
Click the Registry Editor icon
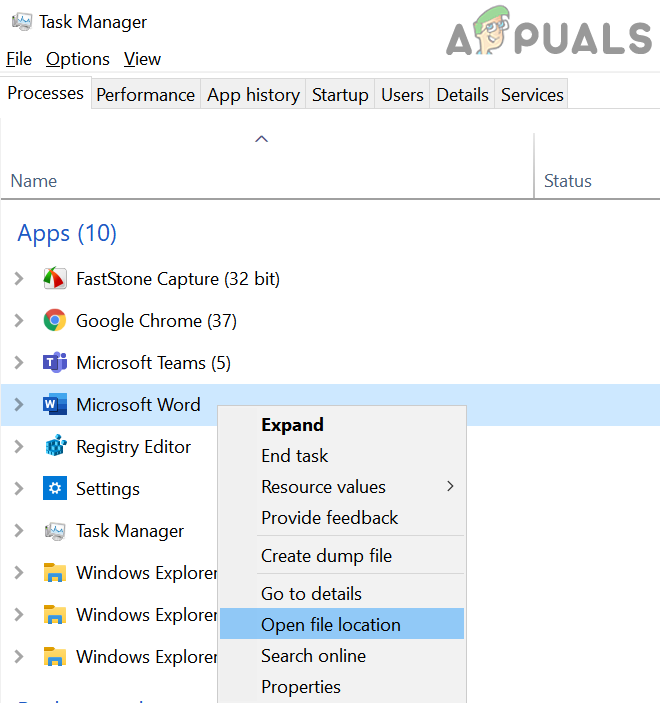(55, 447)
